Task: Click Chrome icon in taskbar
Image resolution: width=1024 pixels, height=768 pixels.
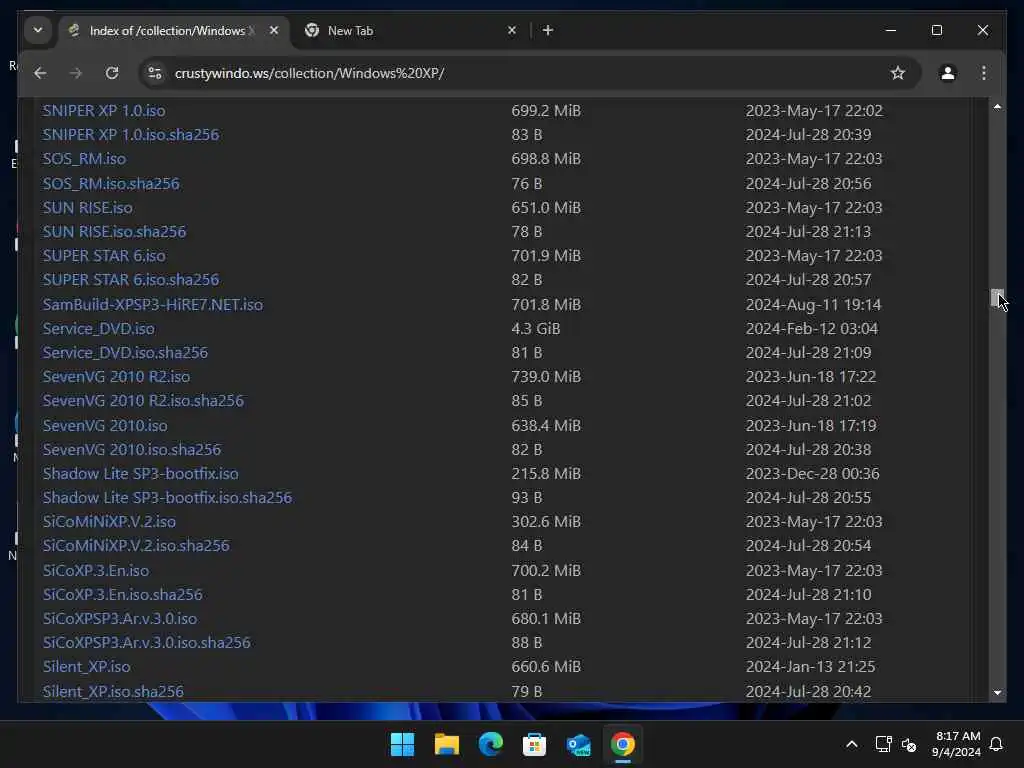Action: pyautogui.click(x=622, y=744)
